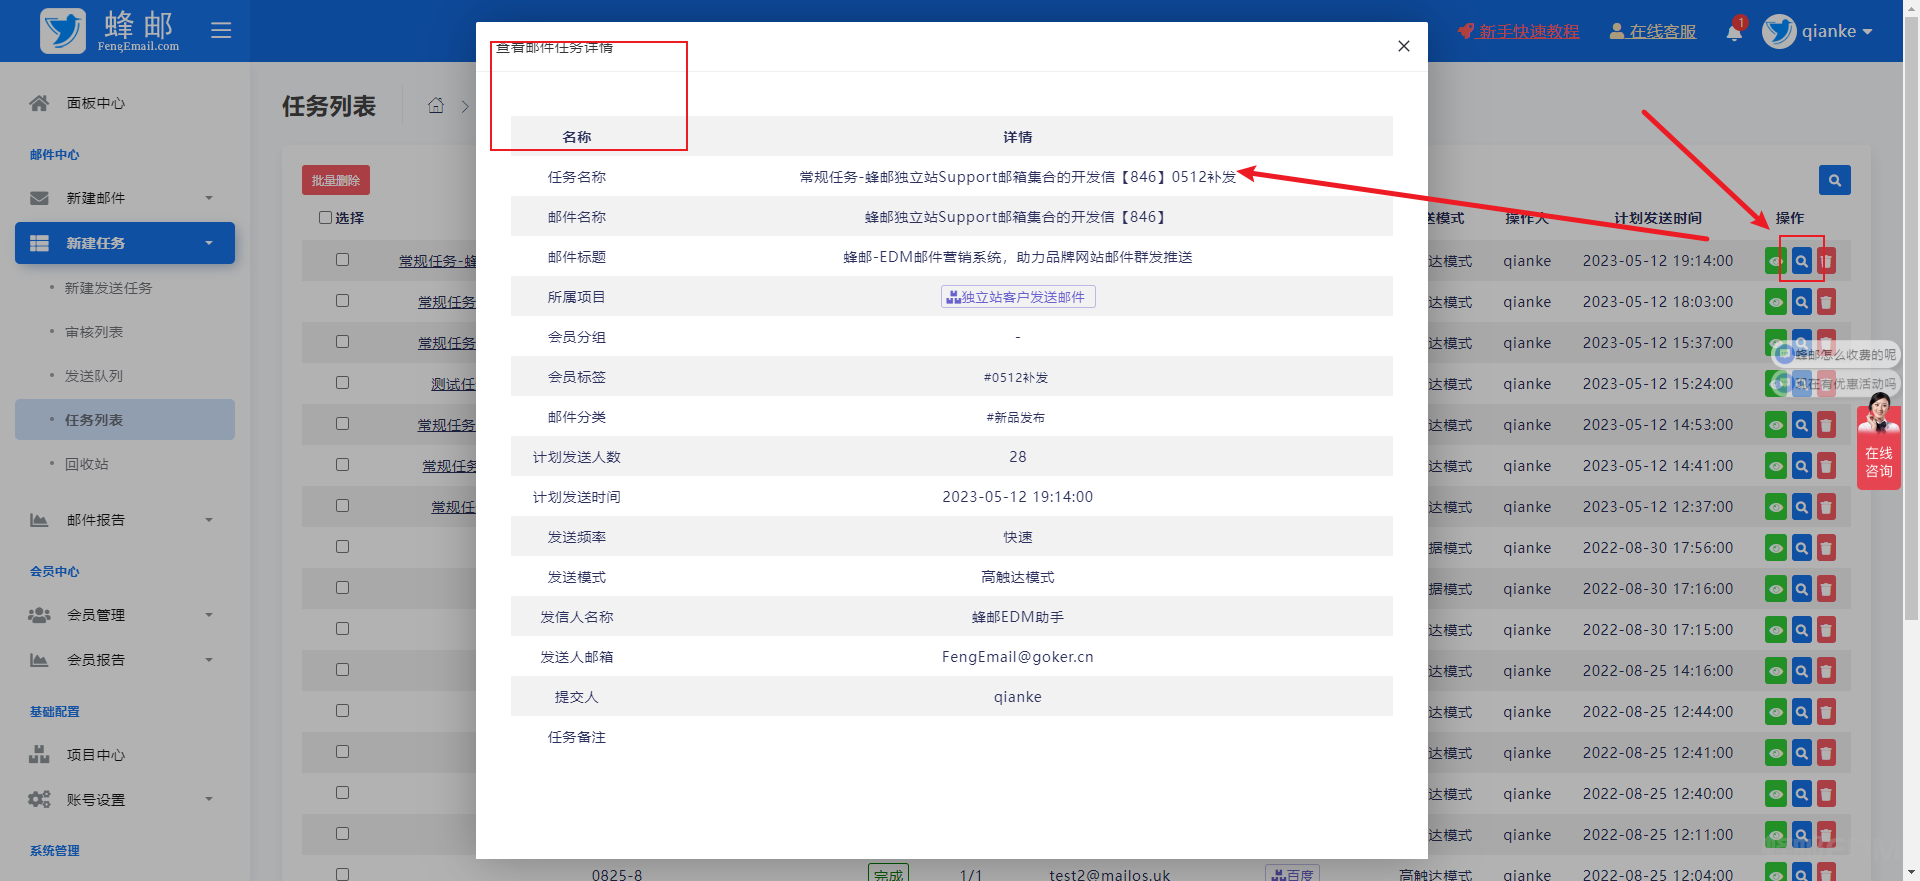Delete the 12:37:00 task

[x=1826, y=507]
